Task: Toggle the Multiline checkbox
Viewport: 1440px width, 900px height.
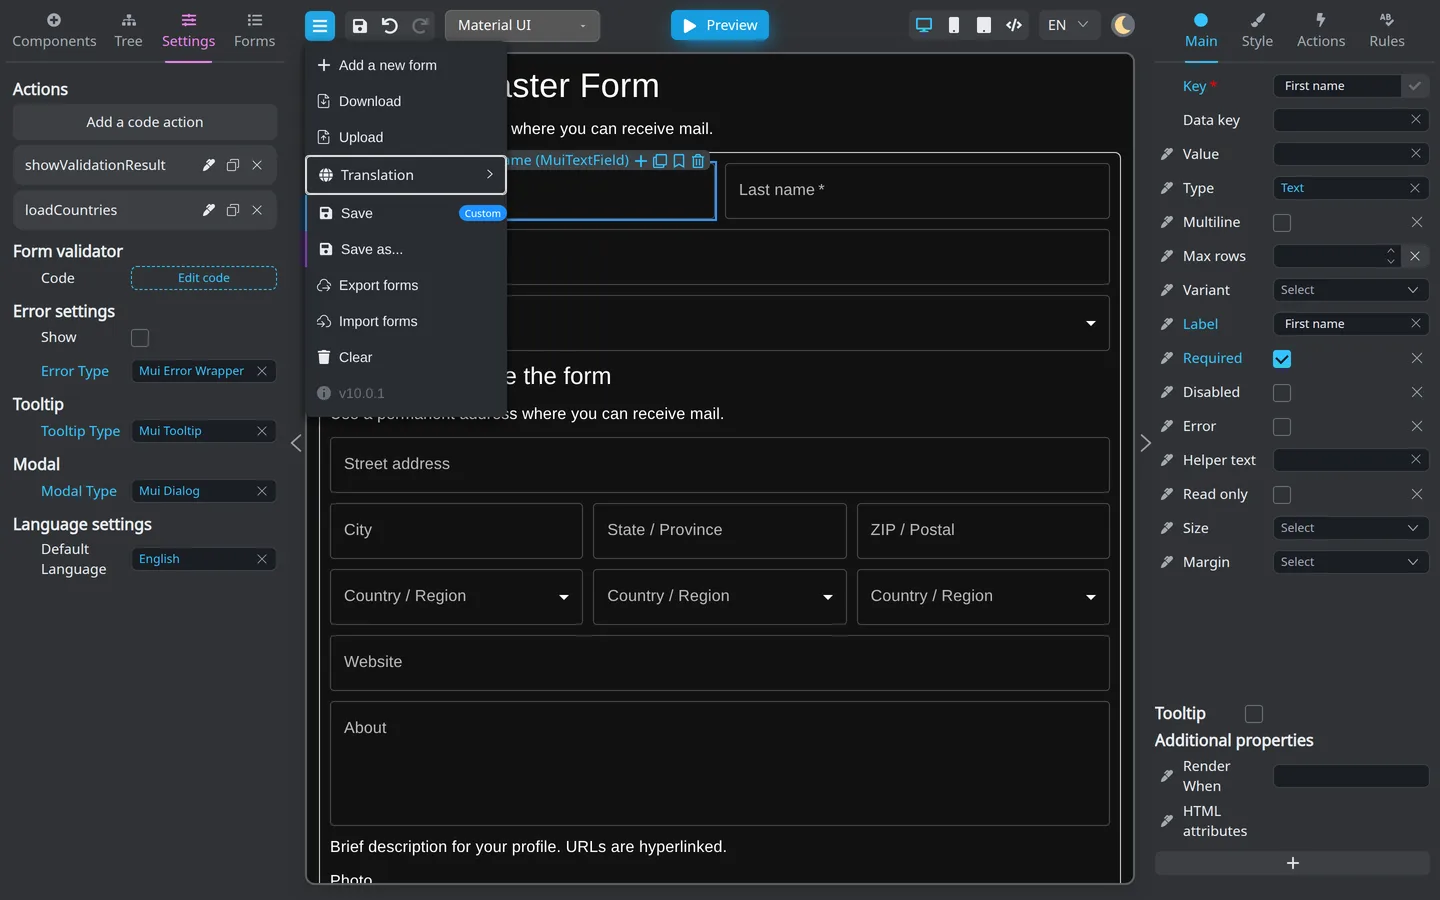Action: click(1282, 223)
